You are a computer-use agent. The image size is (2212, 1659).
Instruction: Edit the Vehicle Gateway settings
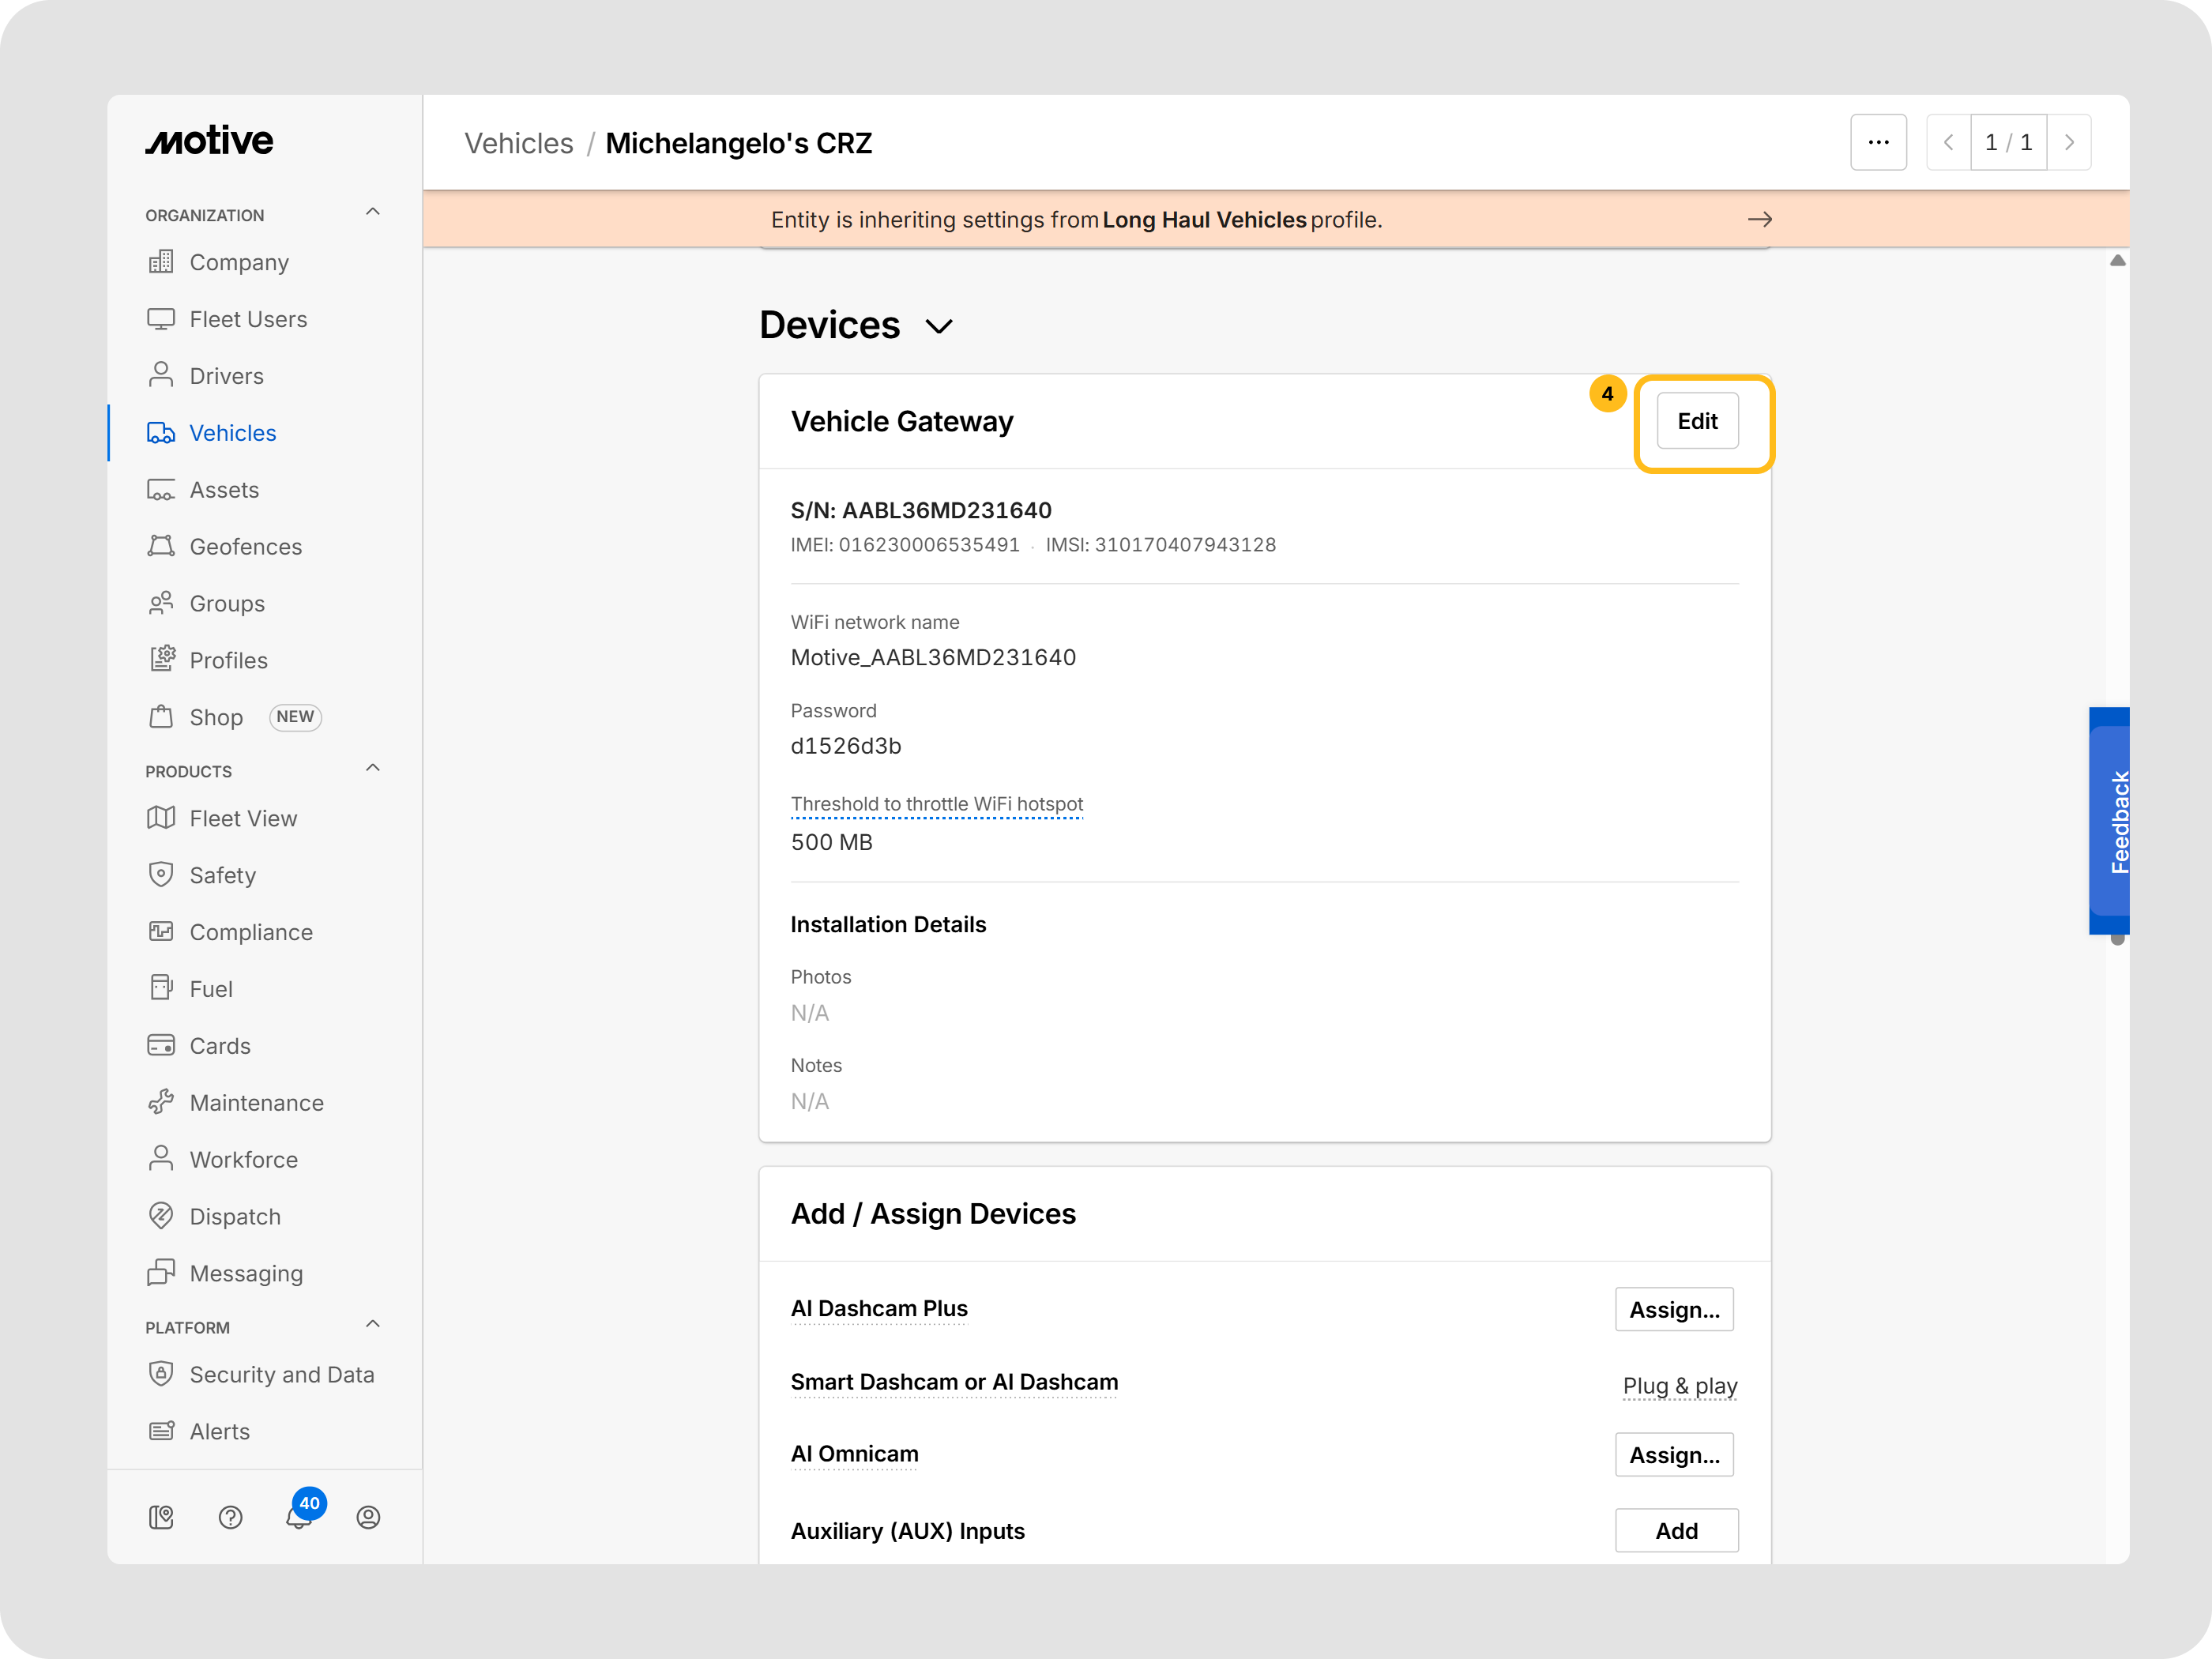tap(1696, 421)
